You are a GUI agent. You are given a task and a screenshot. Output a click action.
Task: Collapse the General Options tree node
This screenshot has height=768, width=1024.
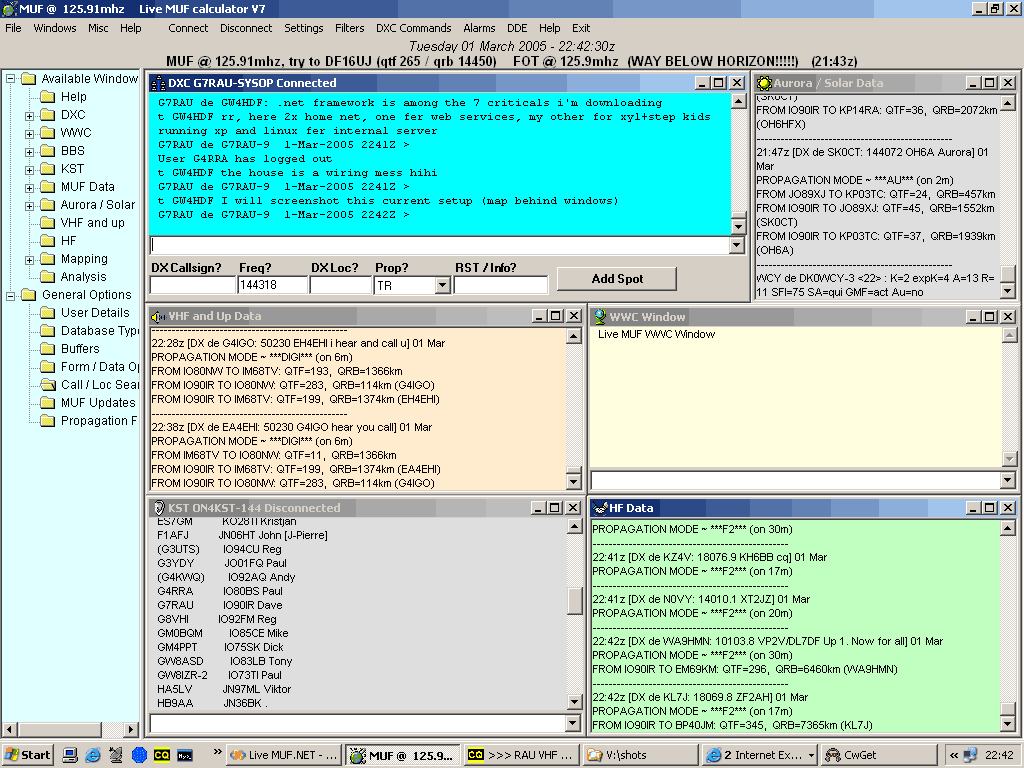(x=8, y=296)
